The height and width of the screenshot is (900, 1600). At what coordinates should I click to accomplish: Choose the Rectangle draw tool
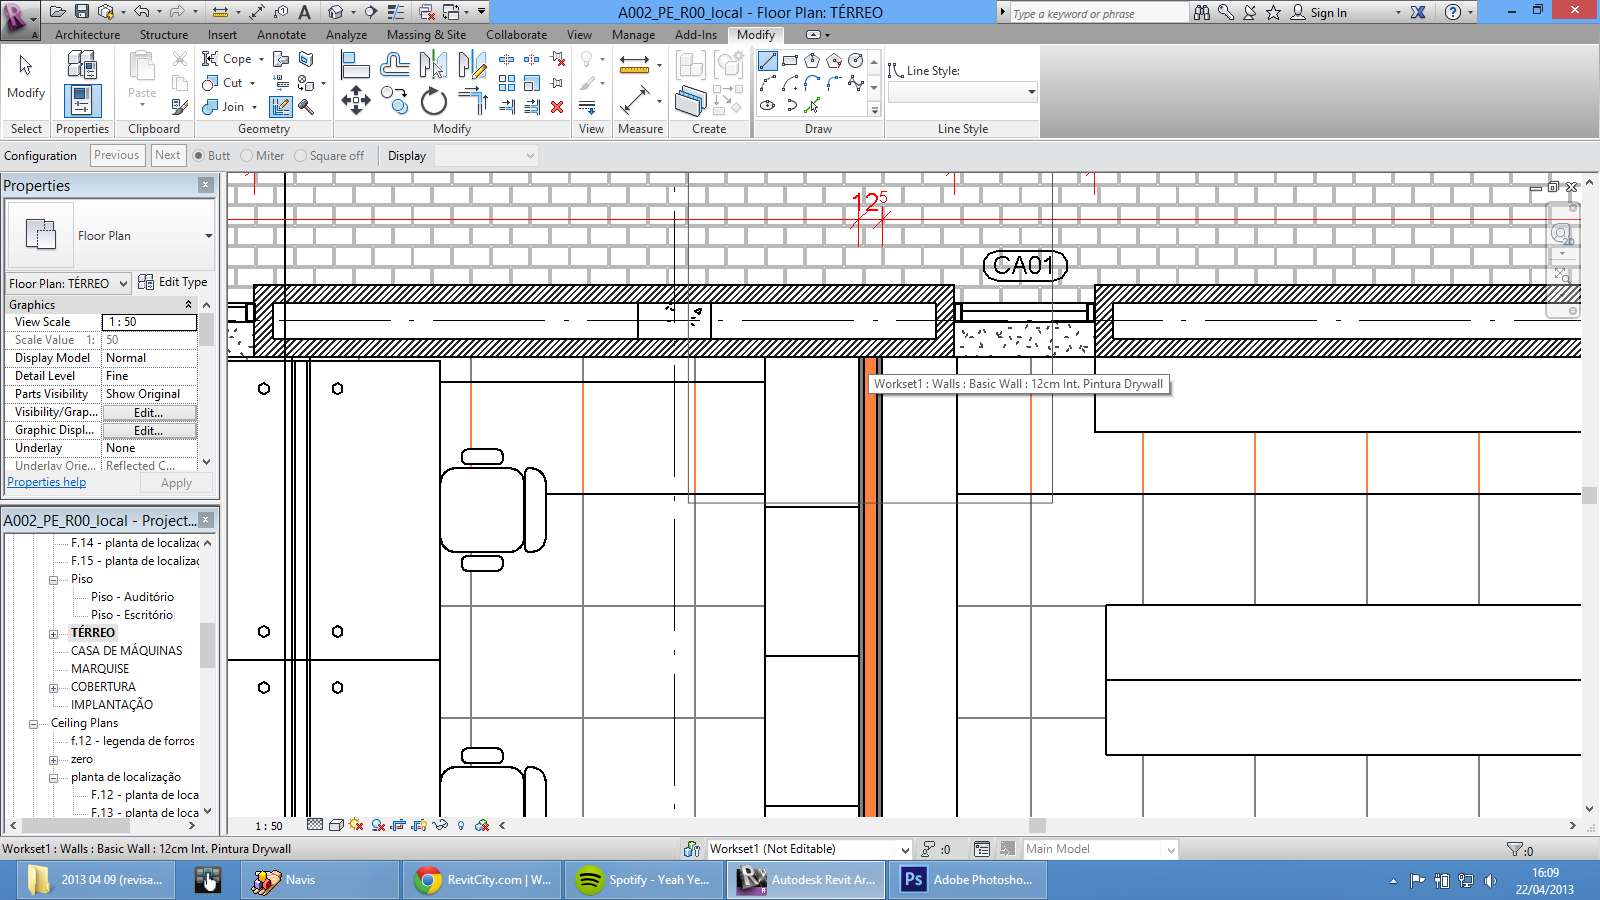coord(790,61)
